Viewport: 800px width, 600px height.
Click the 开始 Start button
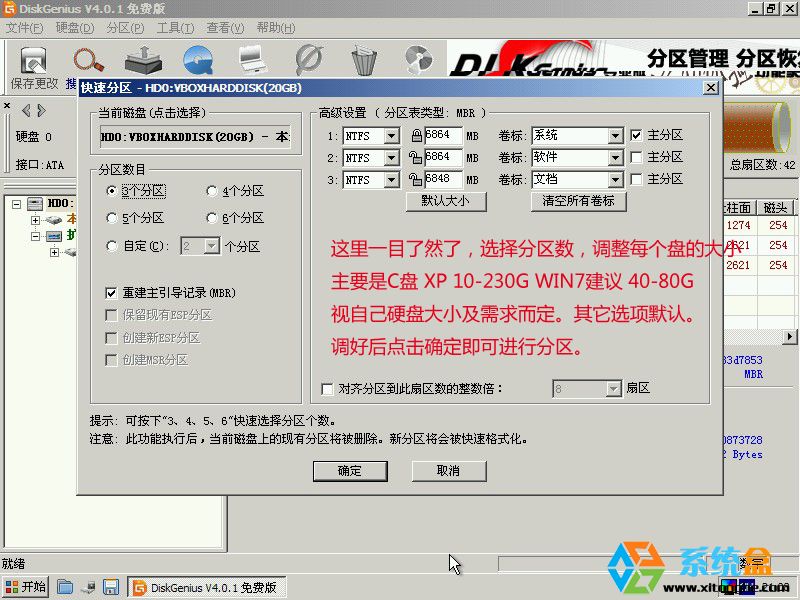[26, 587]
